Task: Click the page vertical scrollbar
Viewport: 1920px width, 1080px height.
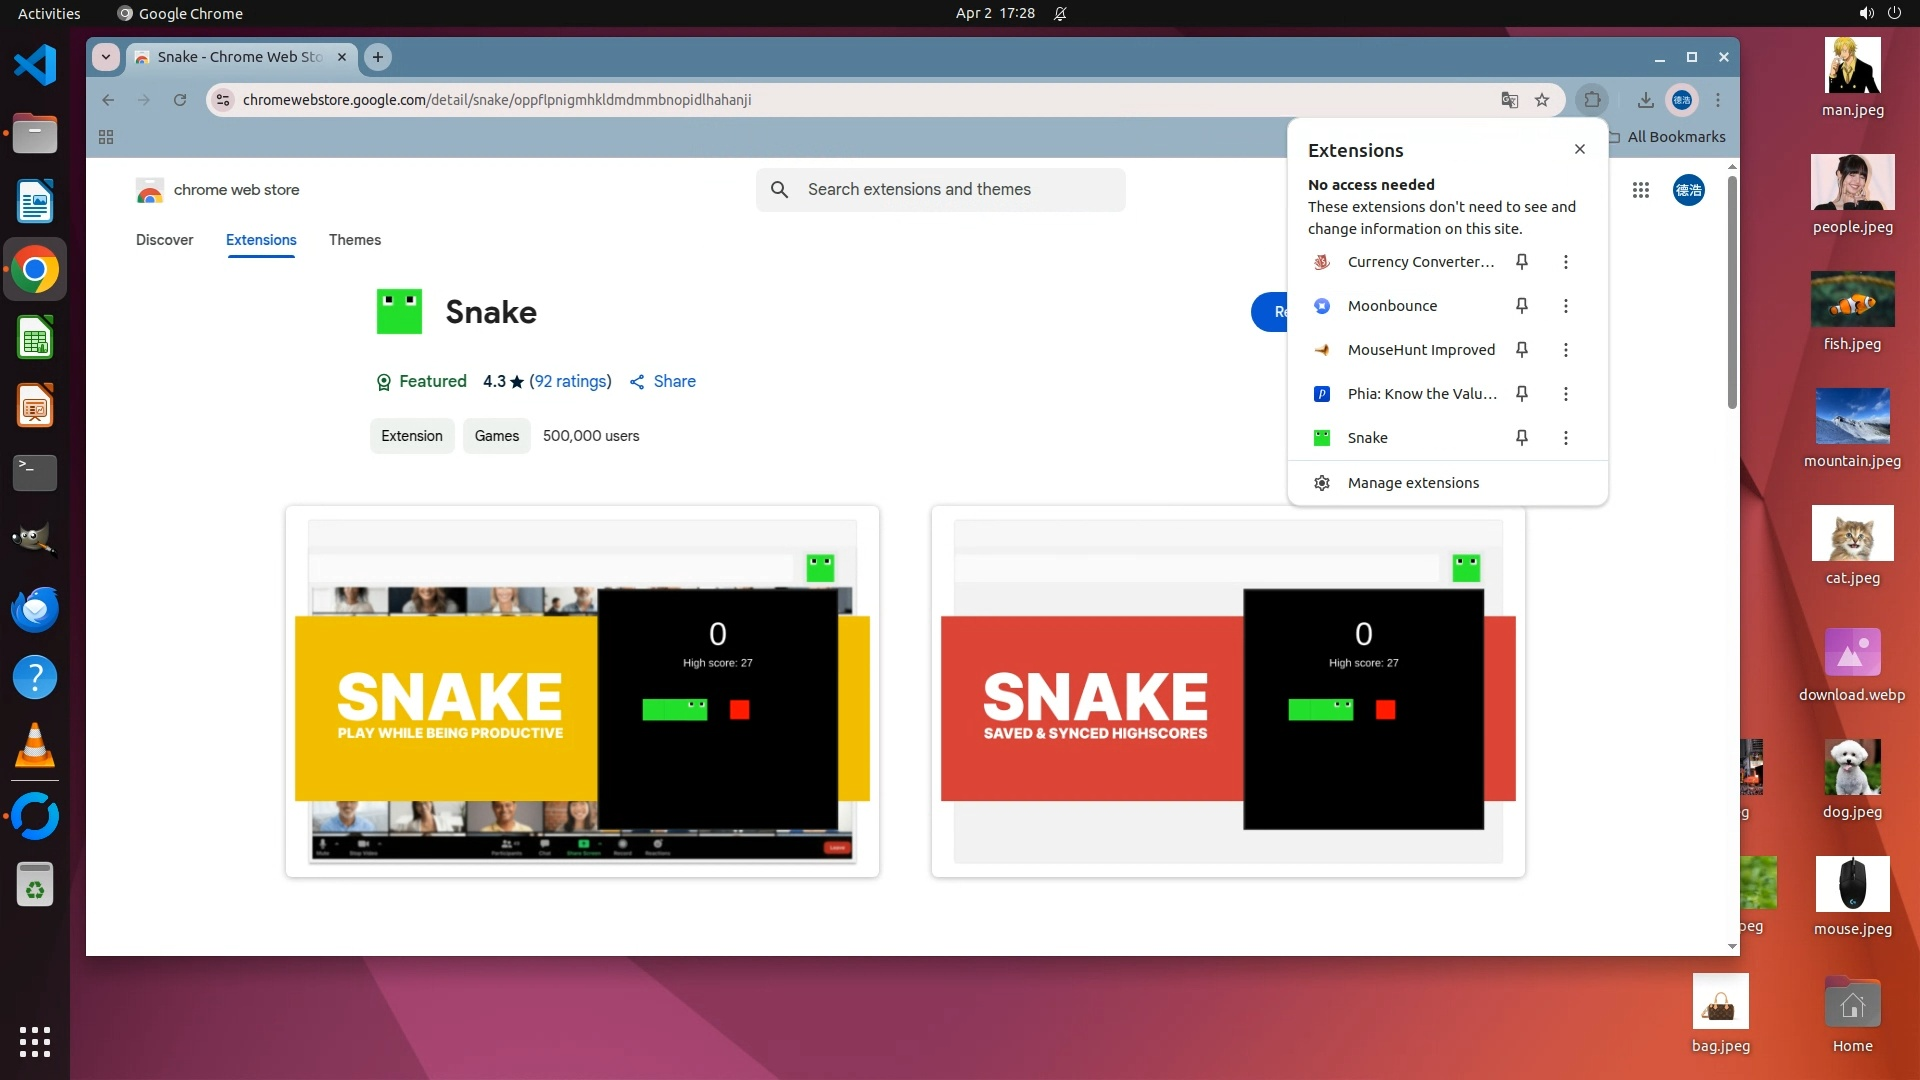Action: [x=1732, y=292]
